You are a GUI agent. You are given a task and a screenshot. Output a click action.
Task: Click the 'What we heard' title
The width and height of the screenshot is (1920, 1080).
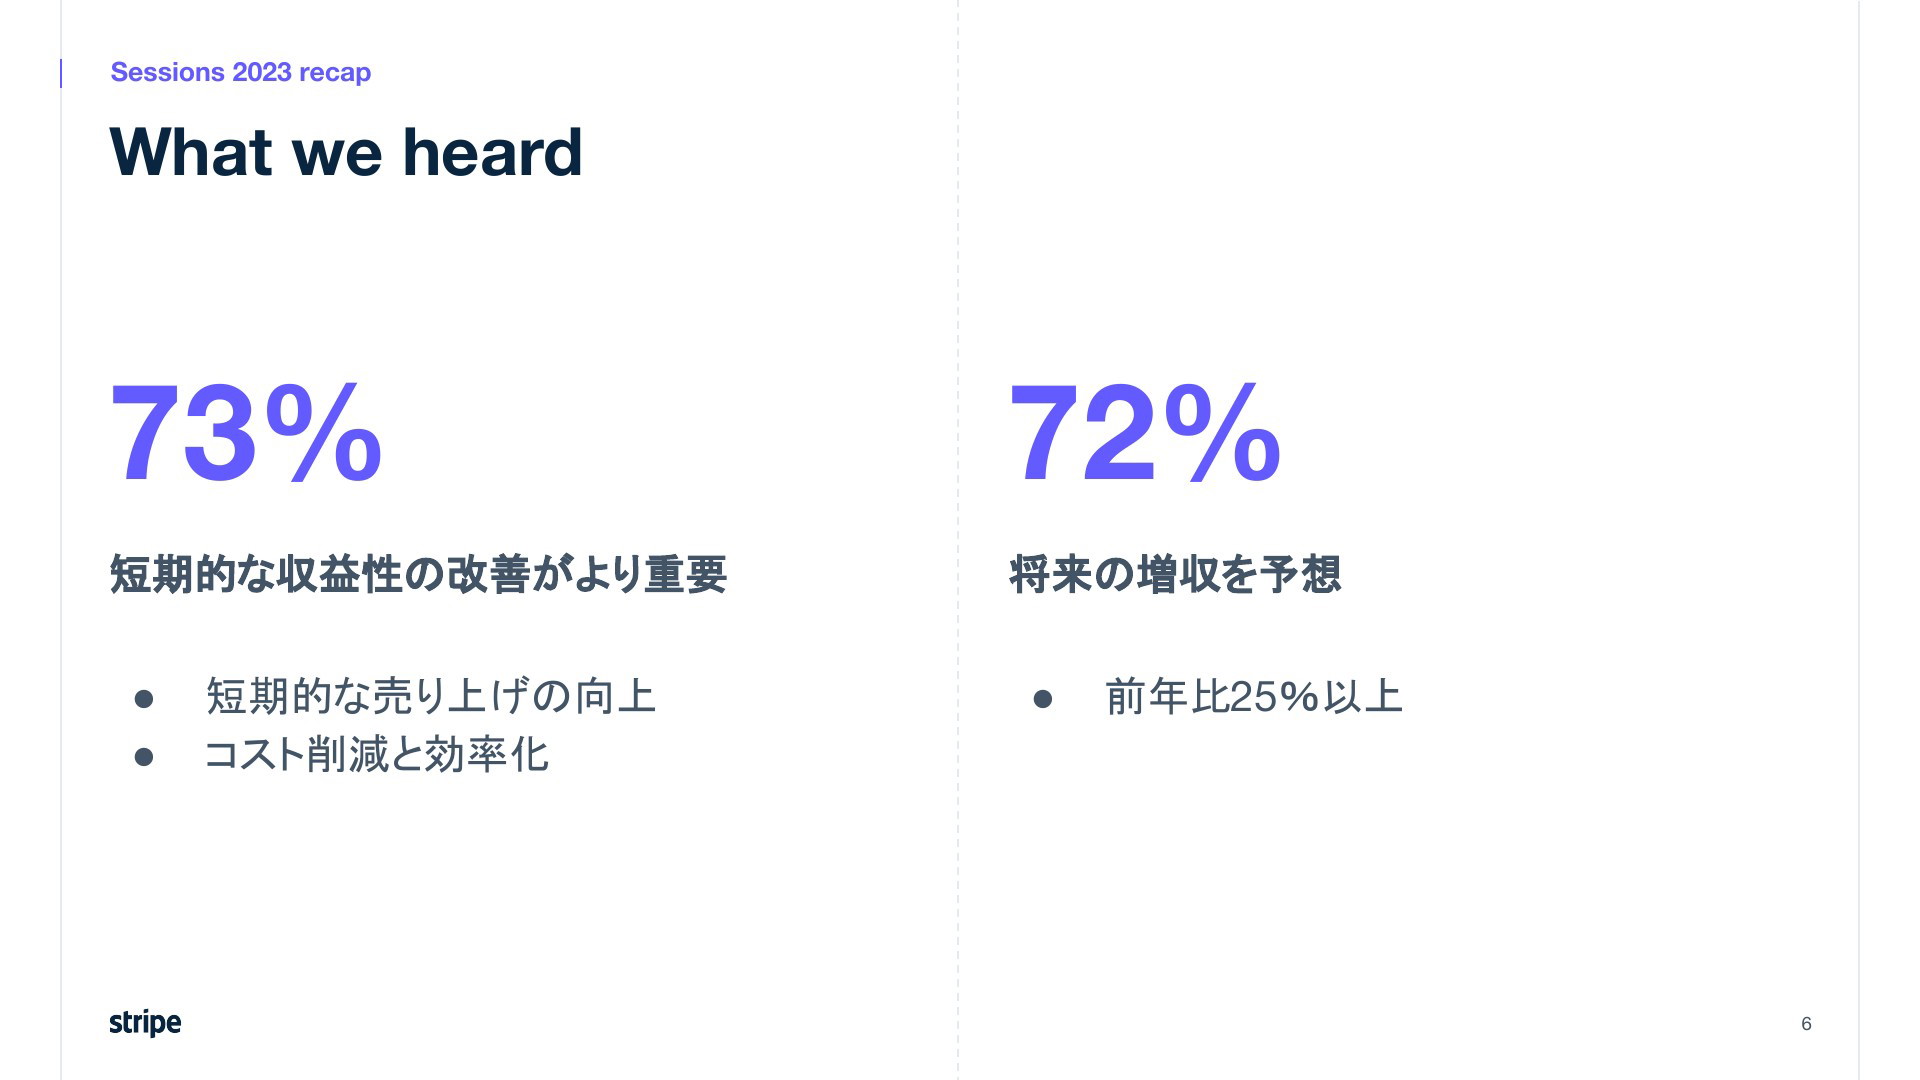point(346,152)
